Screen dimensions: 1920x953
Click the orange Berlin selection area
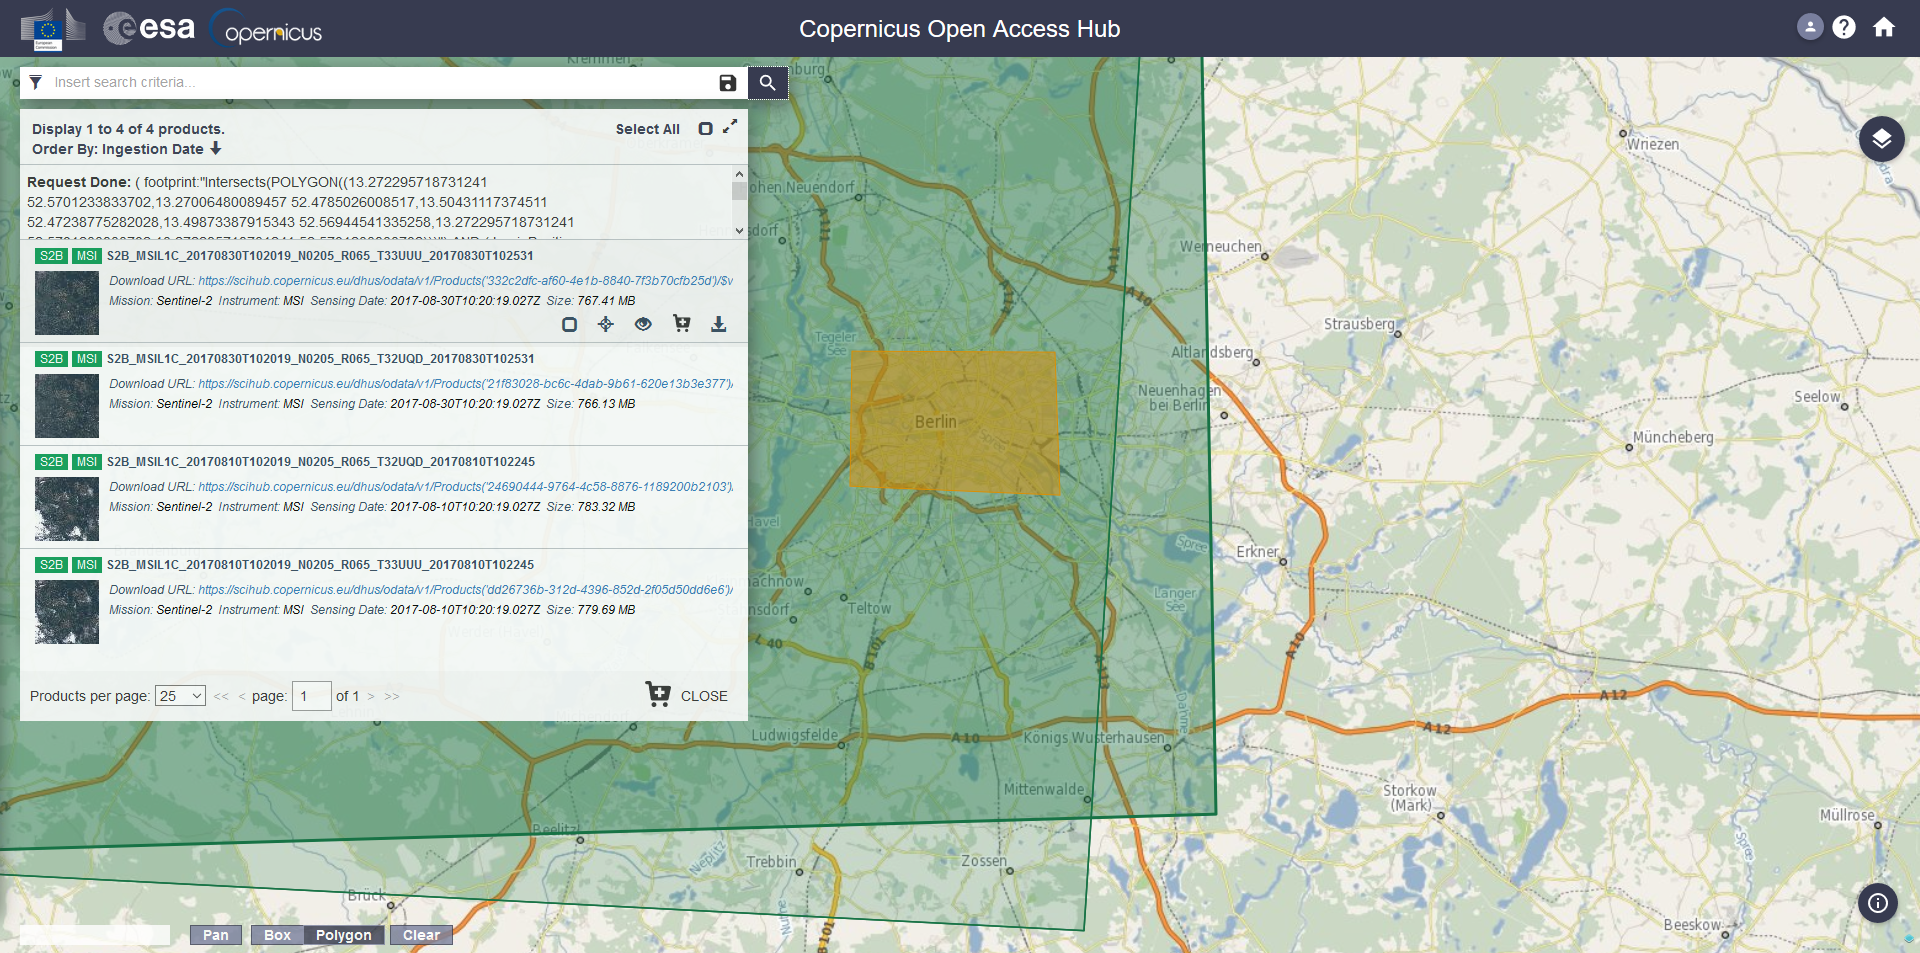[x=953, y=422]
